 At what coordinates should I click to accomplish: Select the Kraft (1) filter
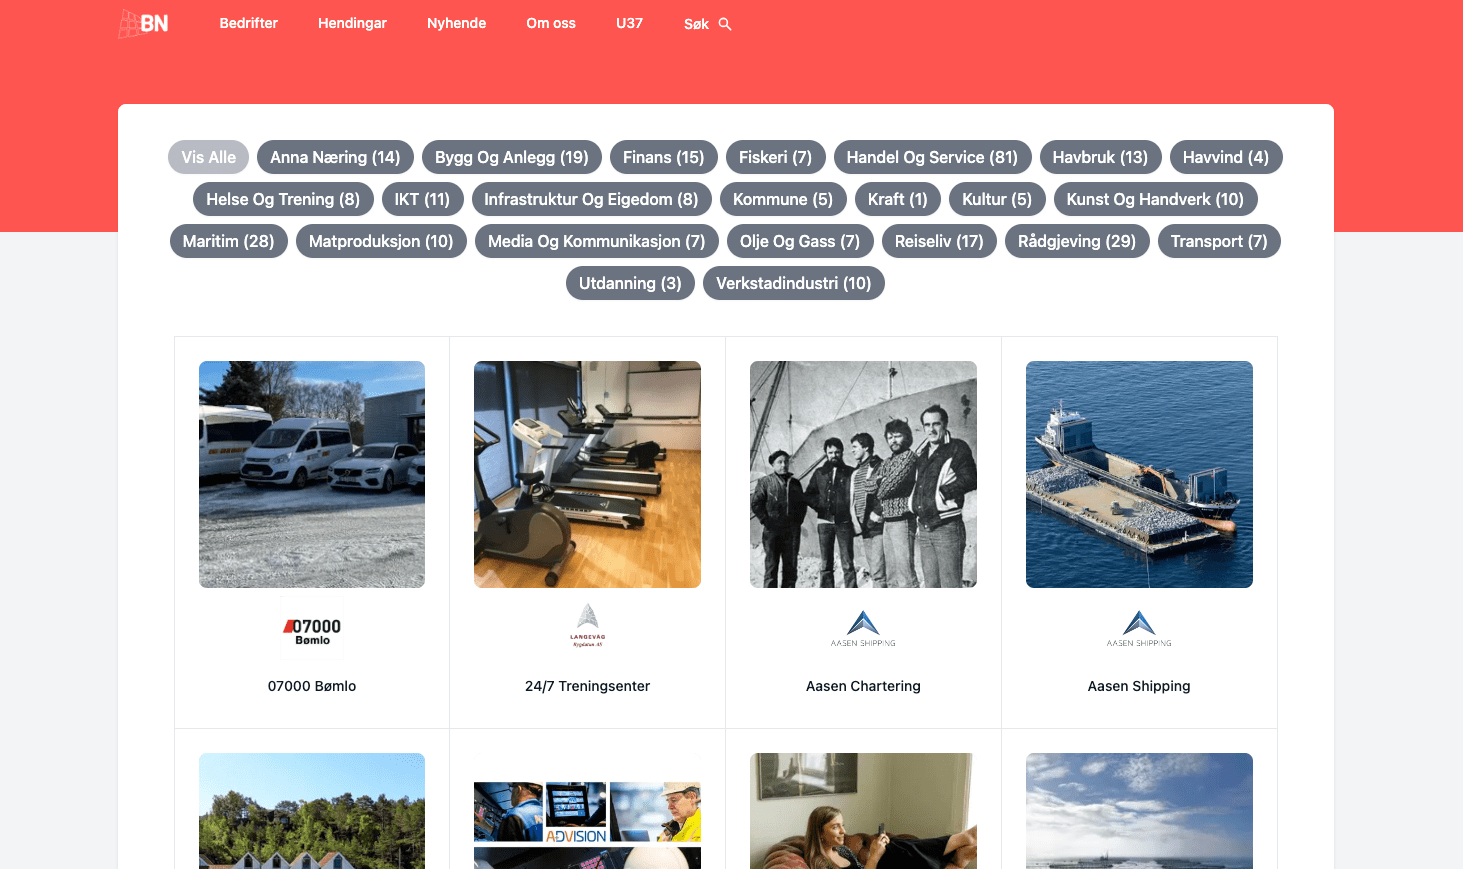[898, 199]
